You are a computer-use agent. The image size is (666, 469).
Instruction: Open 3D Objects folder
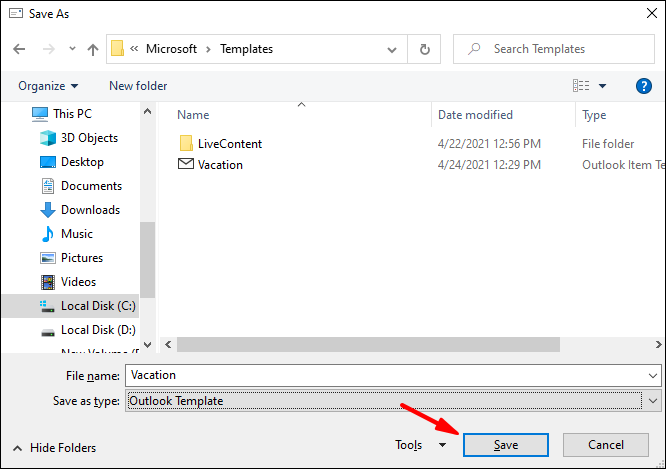coord(89,138)
